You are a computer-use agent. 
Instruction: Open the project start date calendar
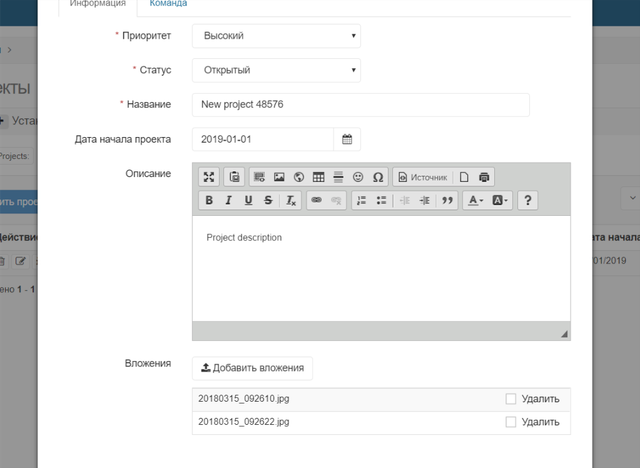[347, 139]
